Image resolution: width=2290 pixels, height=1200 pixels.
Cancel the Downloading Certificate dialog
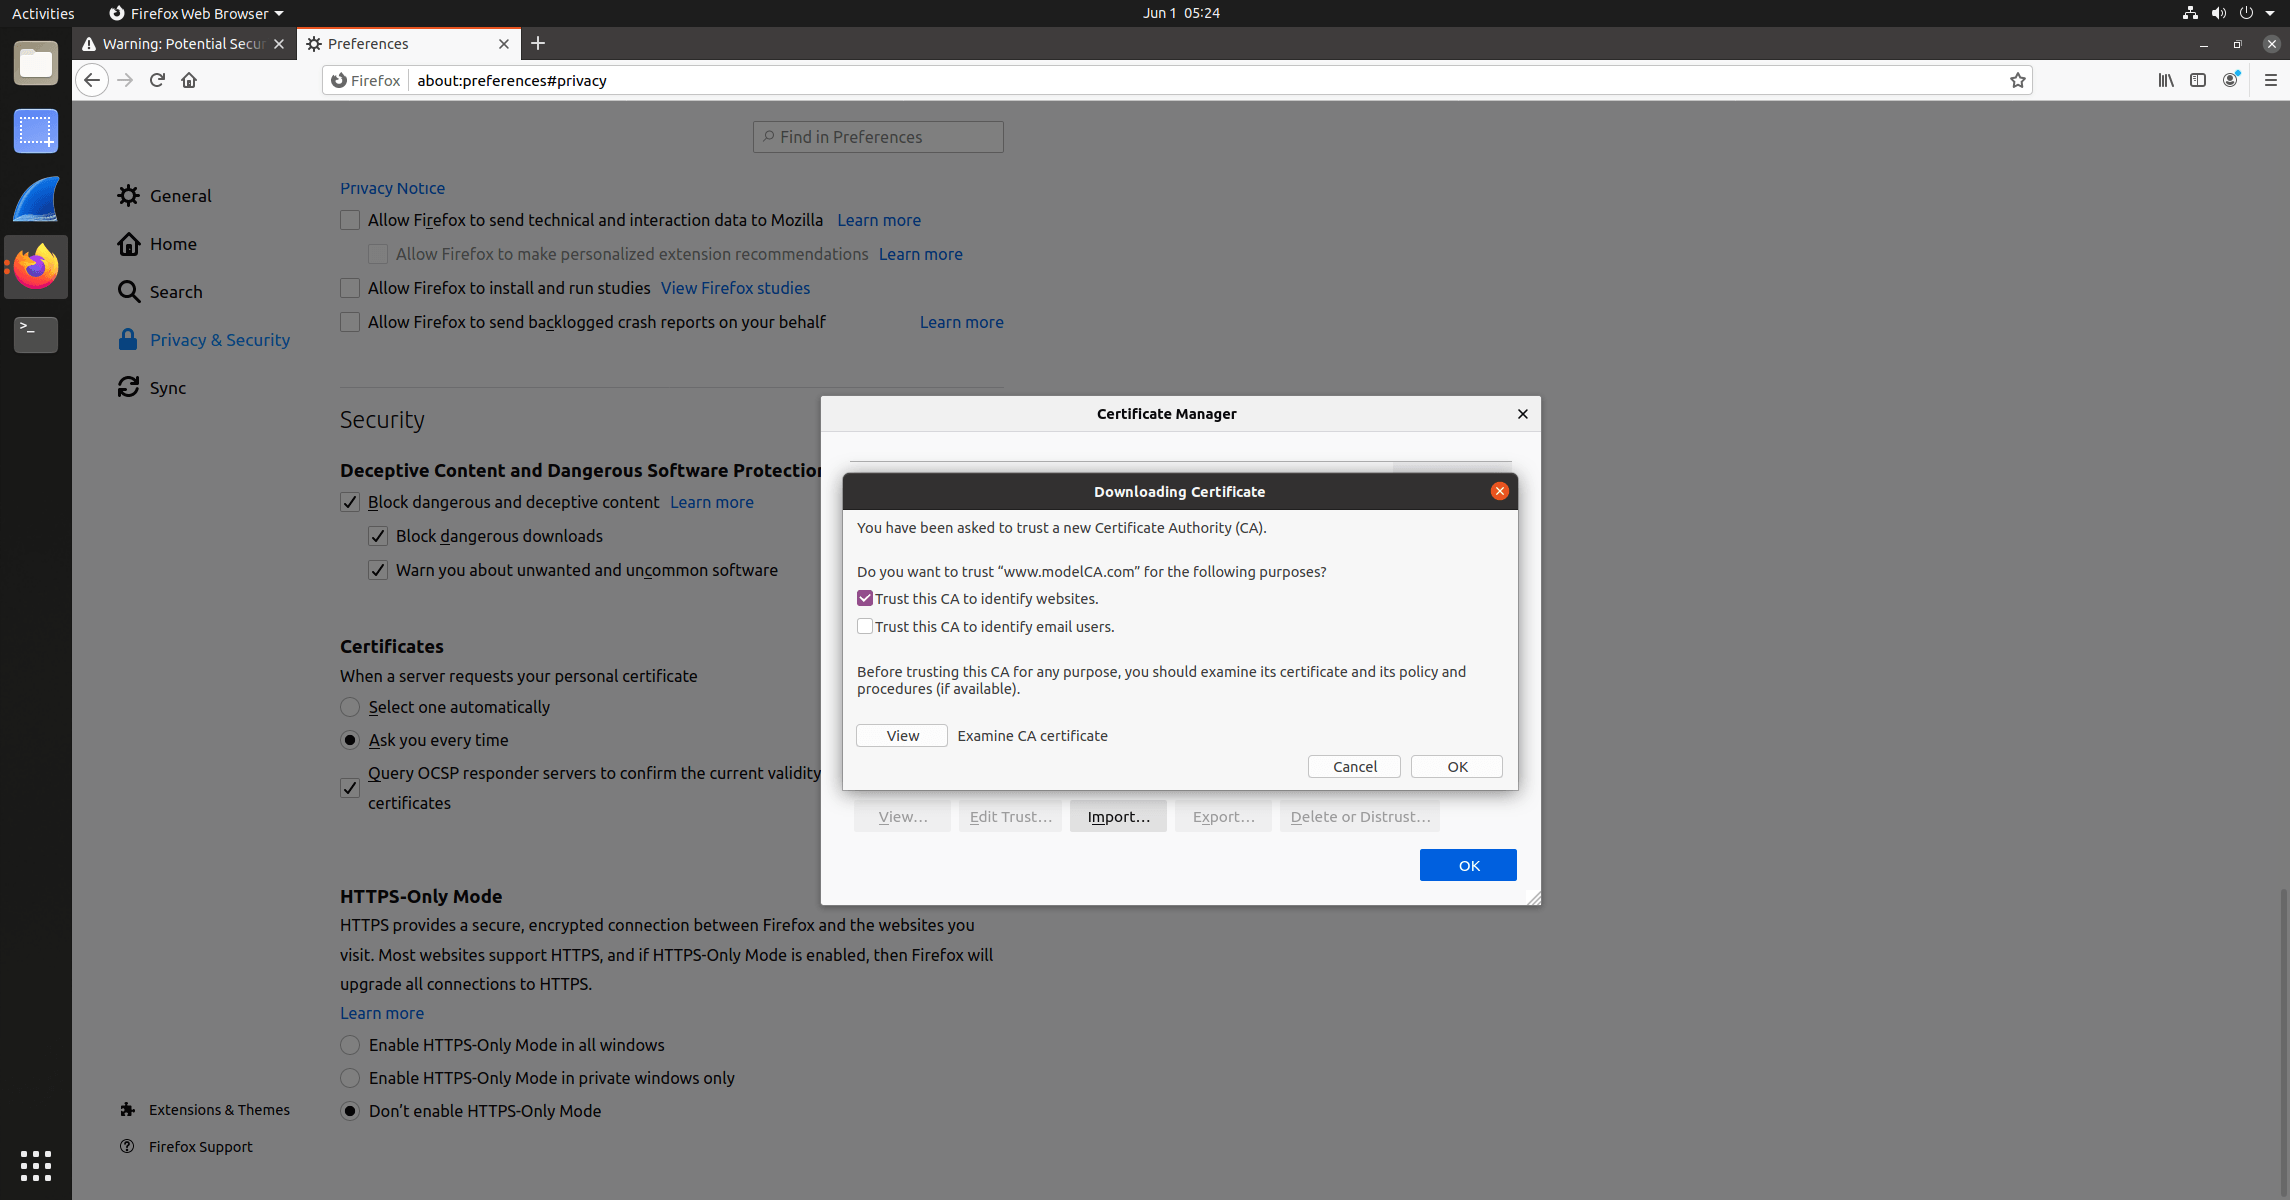pos(1354,767)
